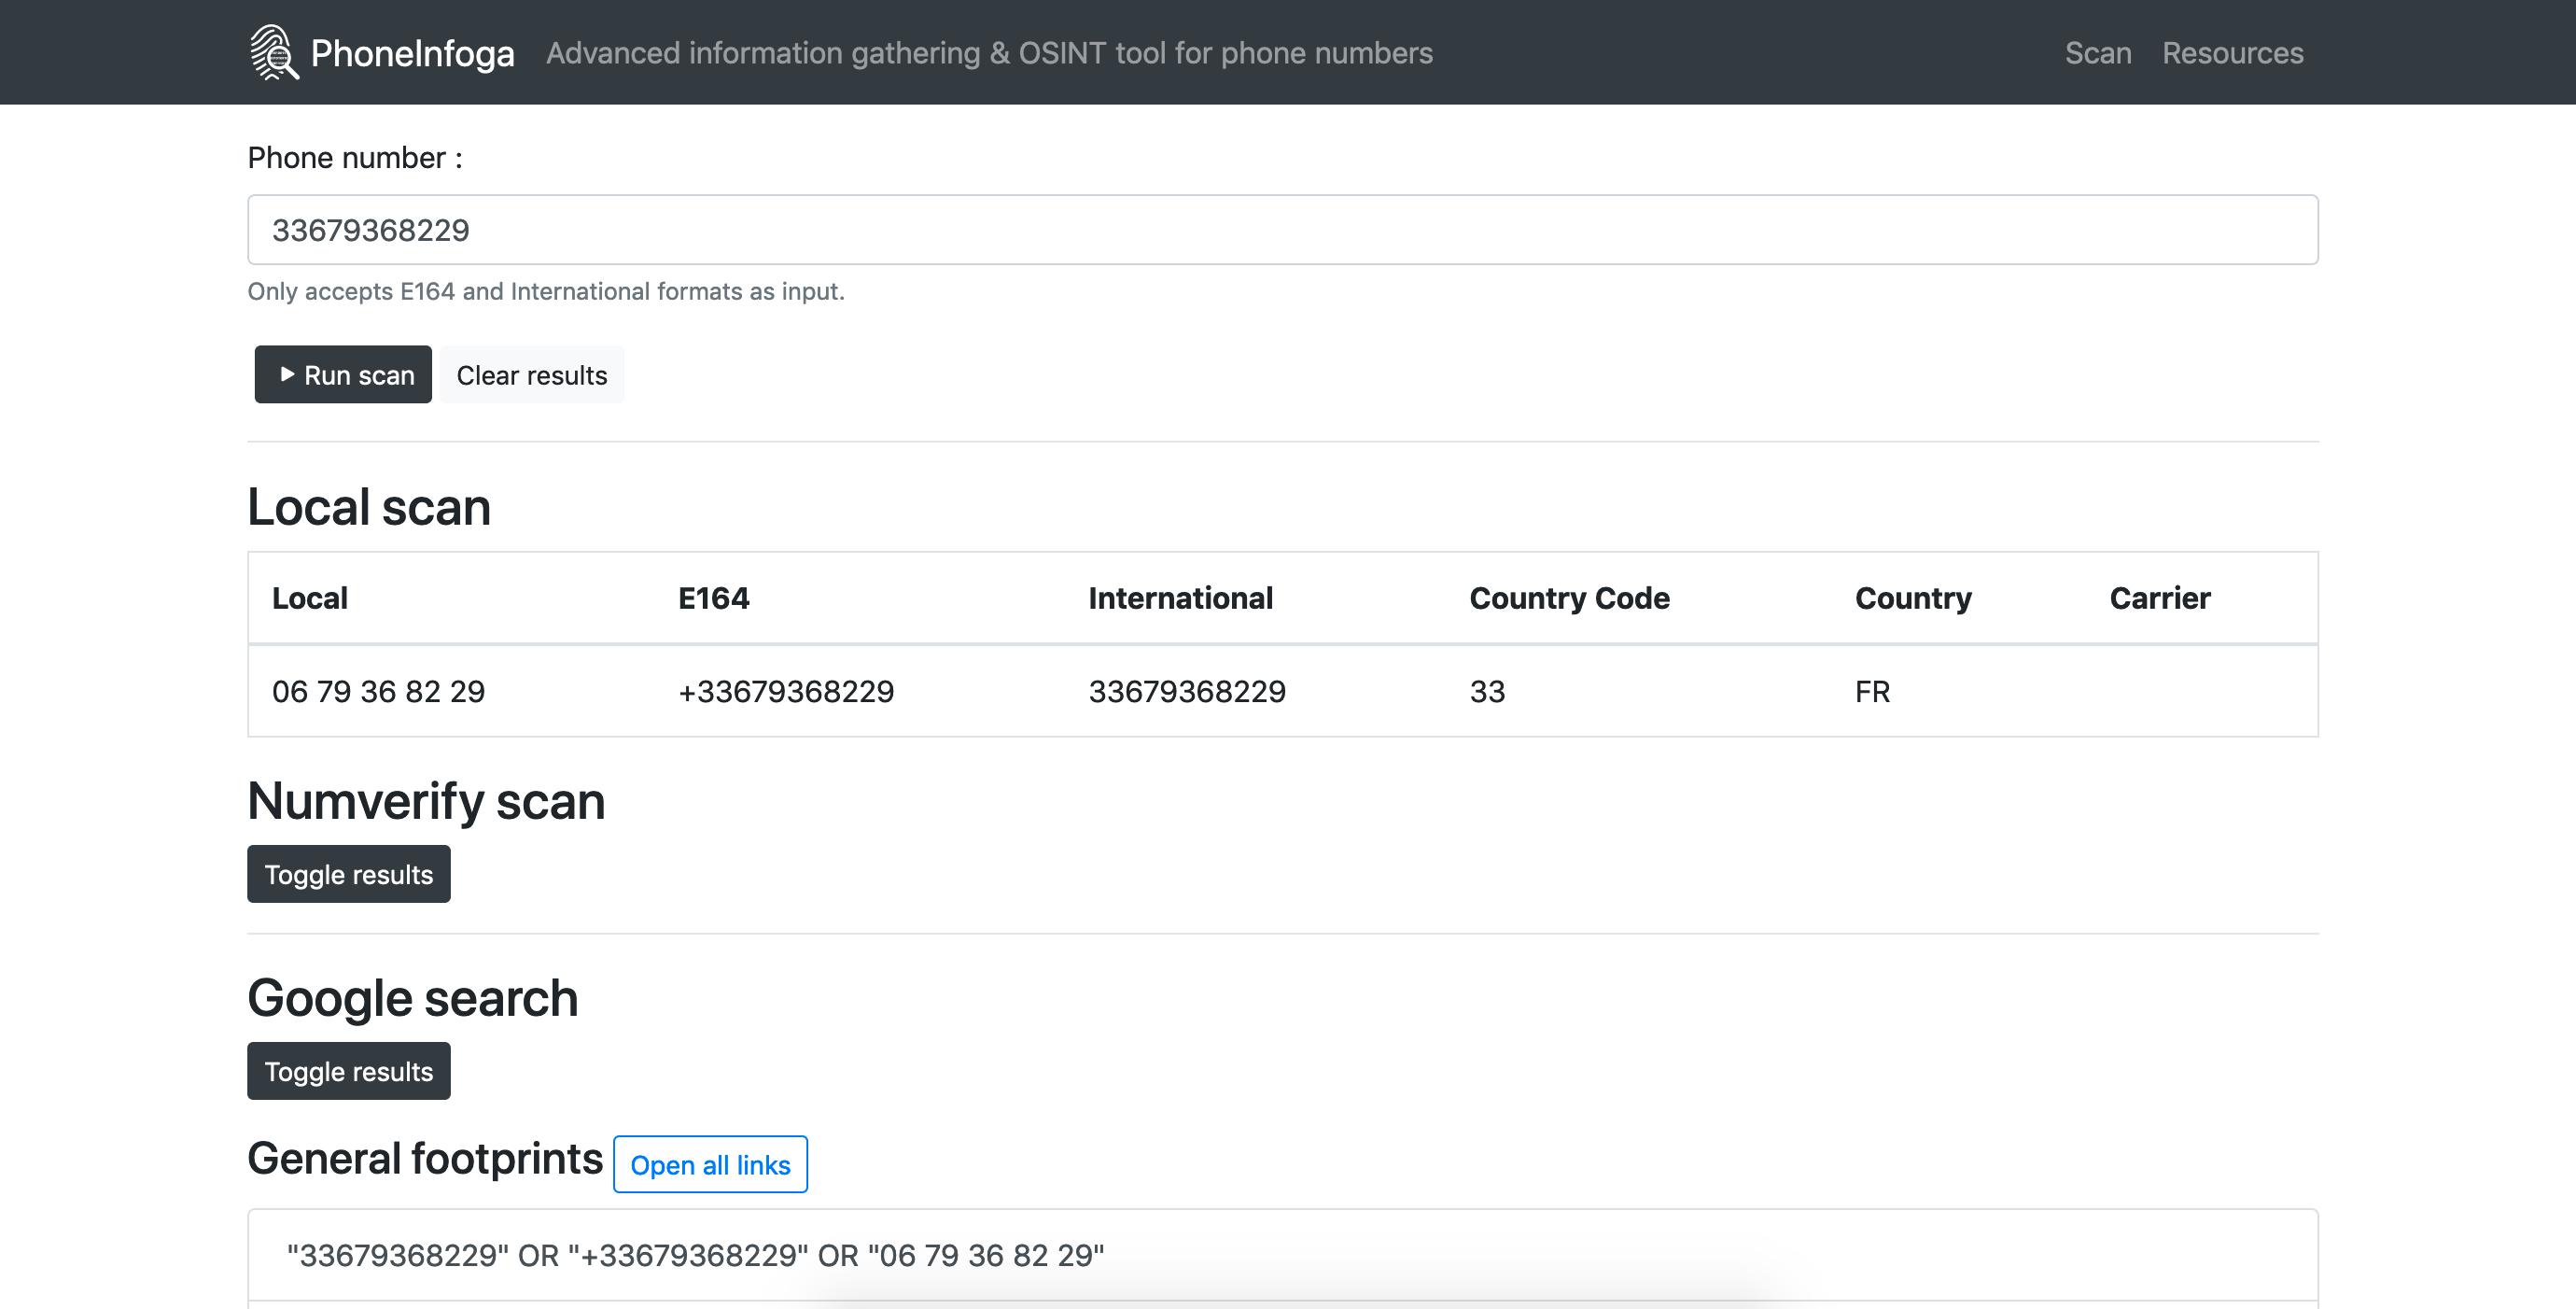Click the Clear results button
The width and height of the screenshot is (2576, 1309).
click(x=531, y=375)
